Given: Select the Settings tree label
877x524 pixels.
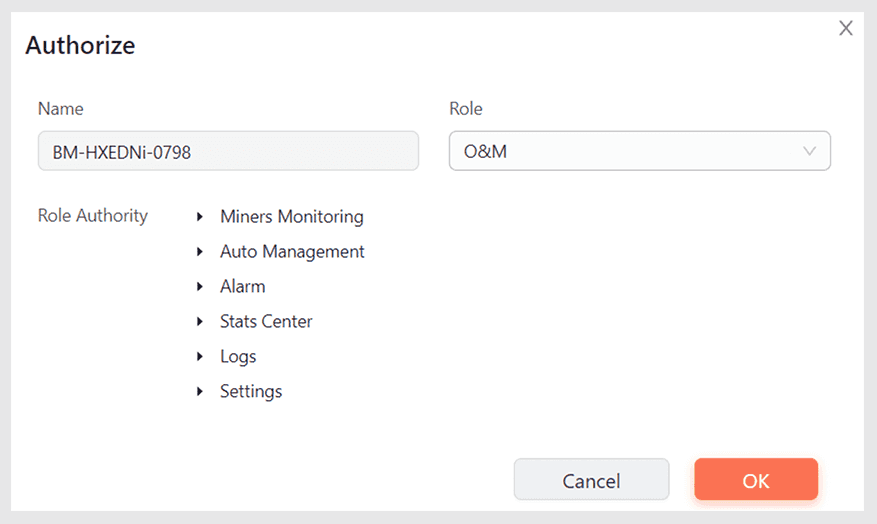Looking at the screenshot, I should point(251,392).
